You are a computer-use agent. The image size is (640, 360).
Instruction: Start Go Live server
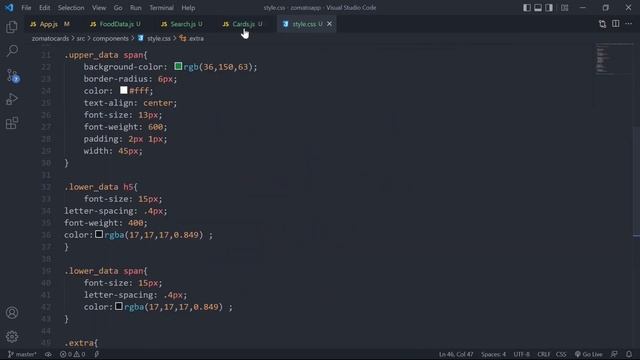[x=589, y=354]
